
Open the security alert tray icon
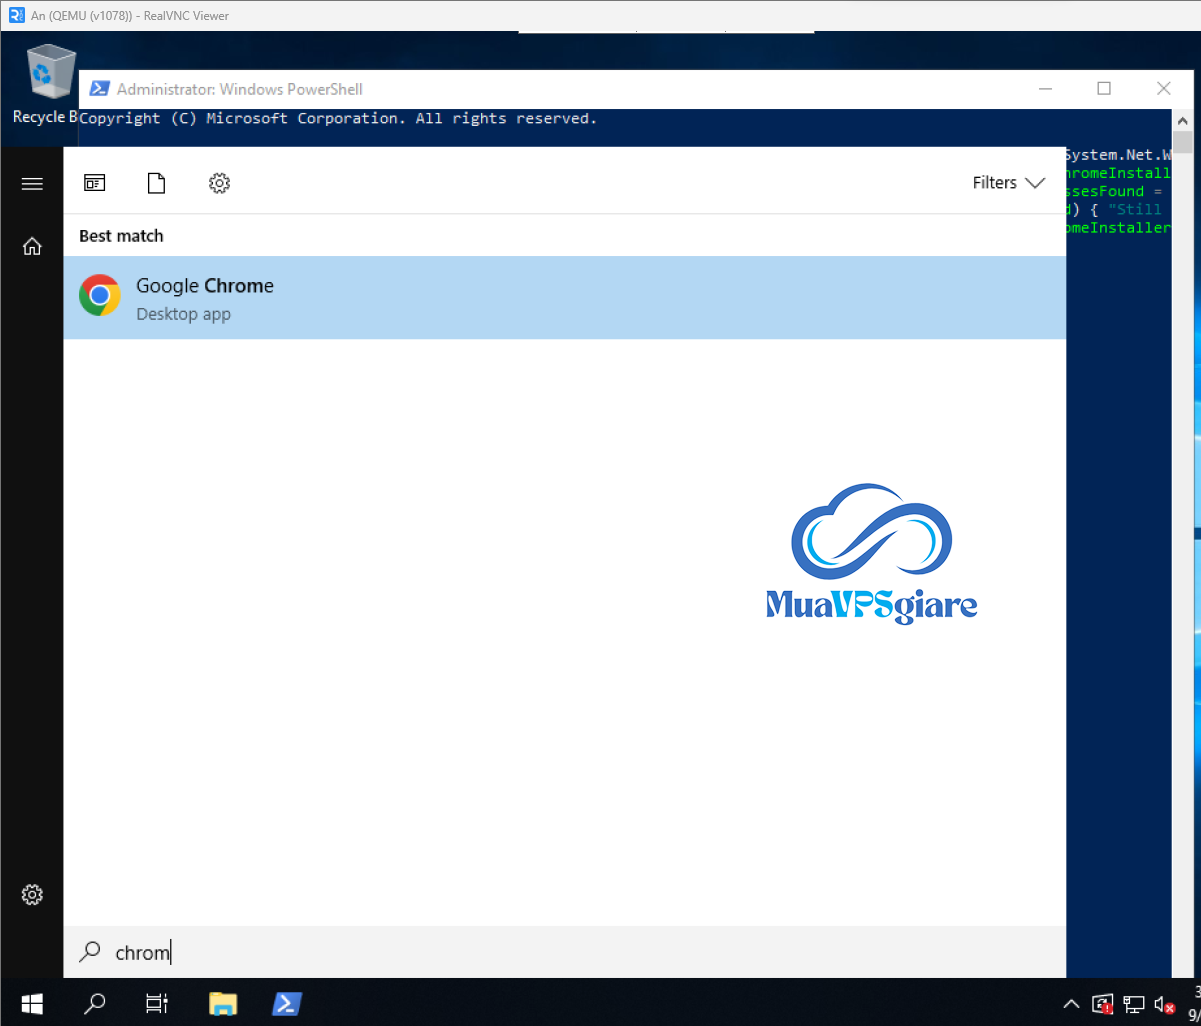[1102, 1004]
